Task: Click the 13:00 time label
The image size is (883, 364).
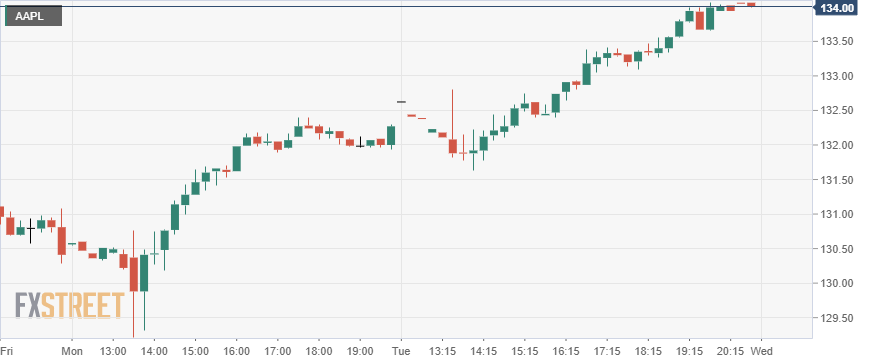Action: (113, 352)
